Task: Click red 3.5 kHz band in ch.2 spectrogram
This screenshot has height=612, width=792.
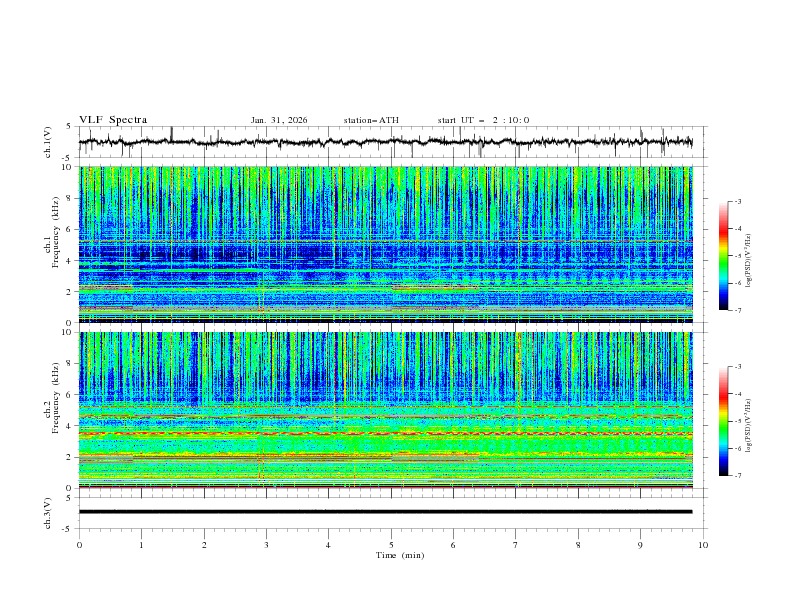Action: point(385,434)
